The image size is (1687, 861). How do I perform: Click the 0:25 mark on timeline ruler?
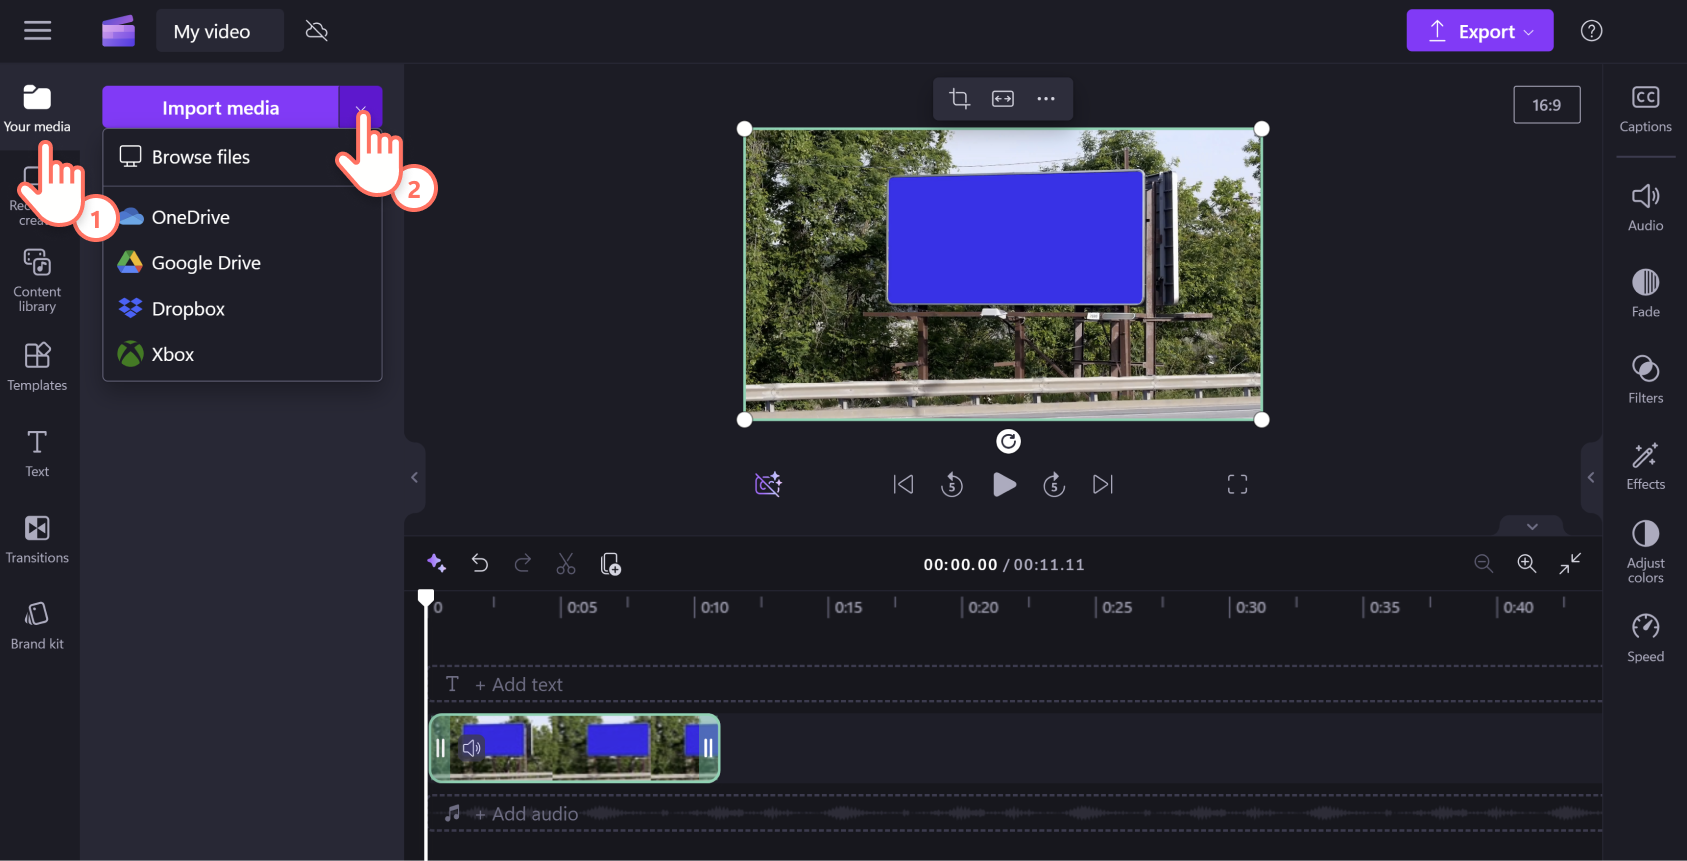(1117, 607)
